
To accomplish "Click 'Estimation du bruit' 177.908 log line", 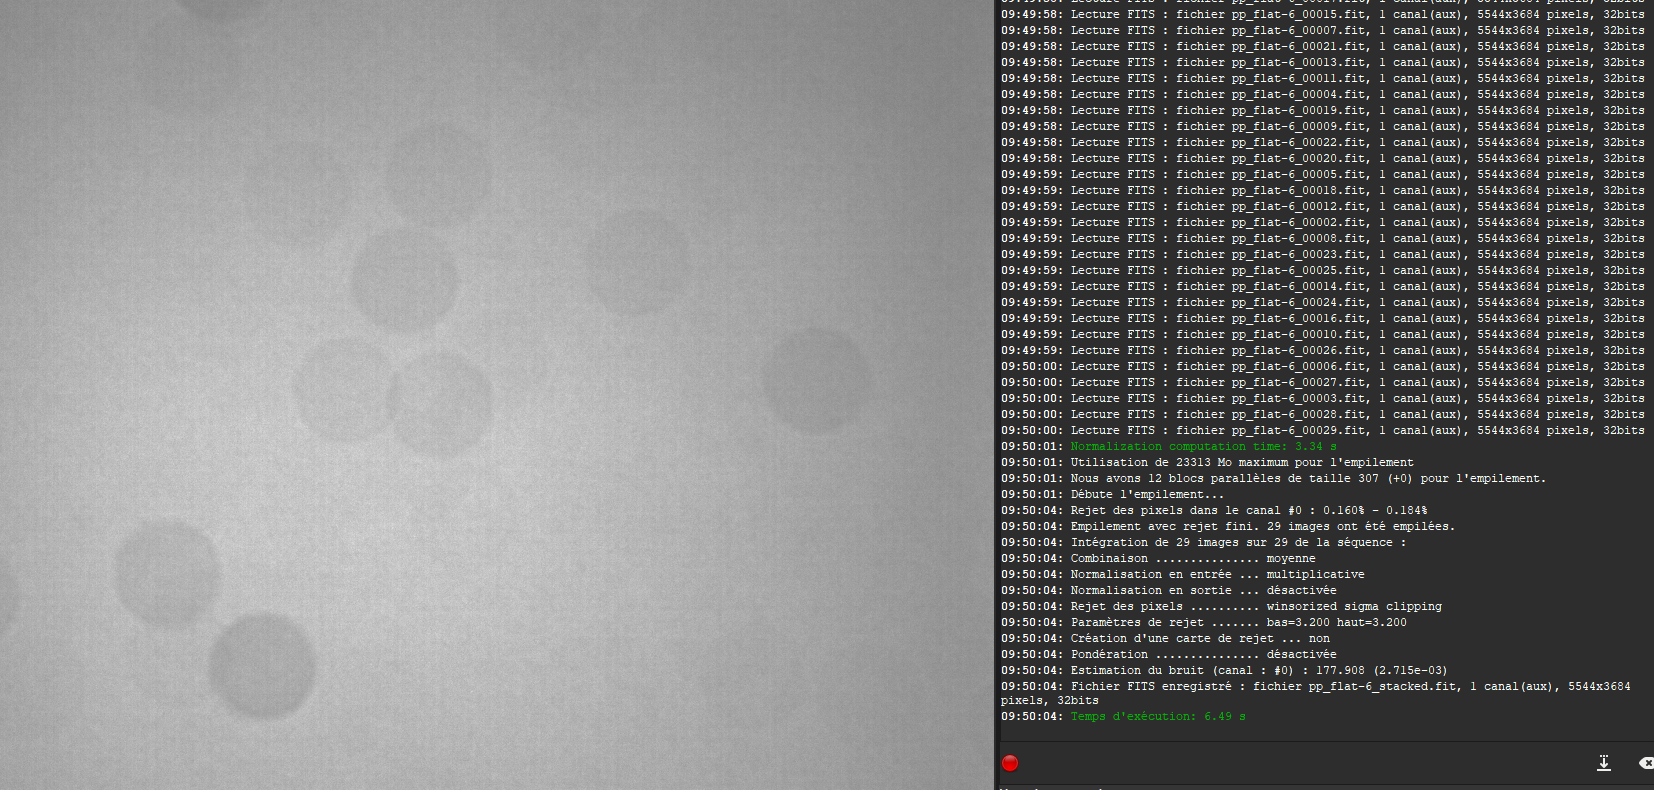I will (x=1224, y=670).
